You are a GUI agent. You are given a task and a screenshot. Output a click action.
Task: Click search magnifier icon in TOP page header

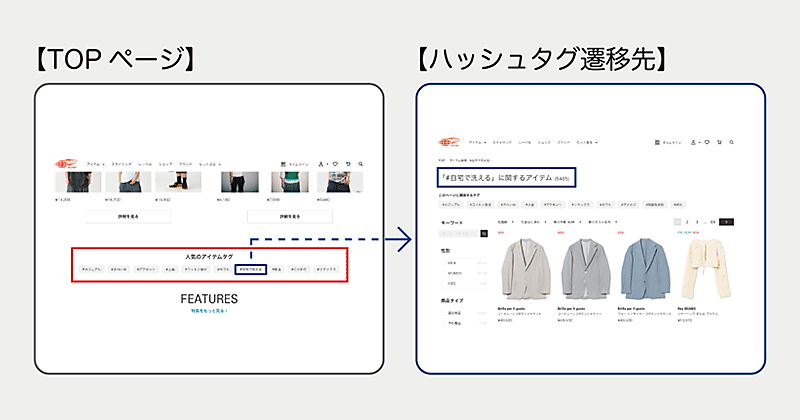(x=361, y=164)
